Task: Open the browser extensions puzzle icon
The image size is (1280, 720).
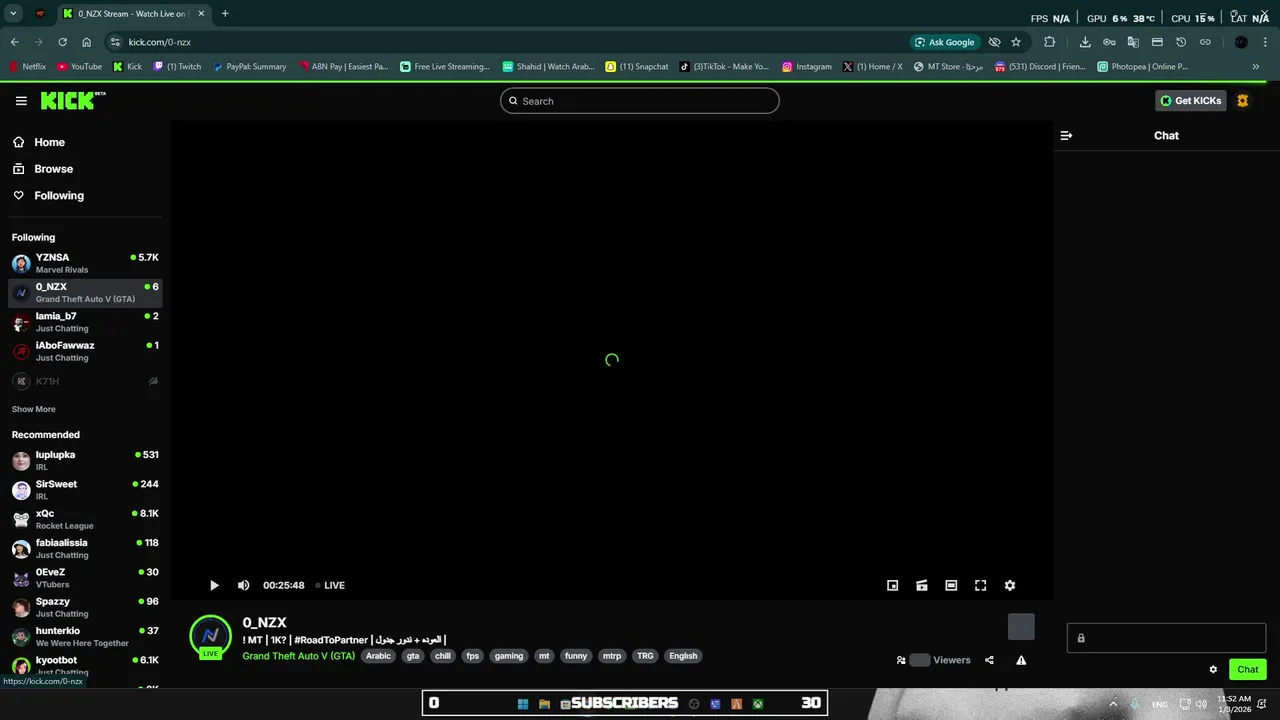Action: [1049, 42]
